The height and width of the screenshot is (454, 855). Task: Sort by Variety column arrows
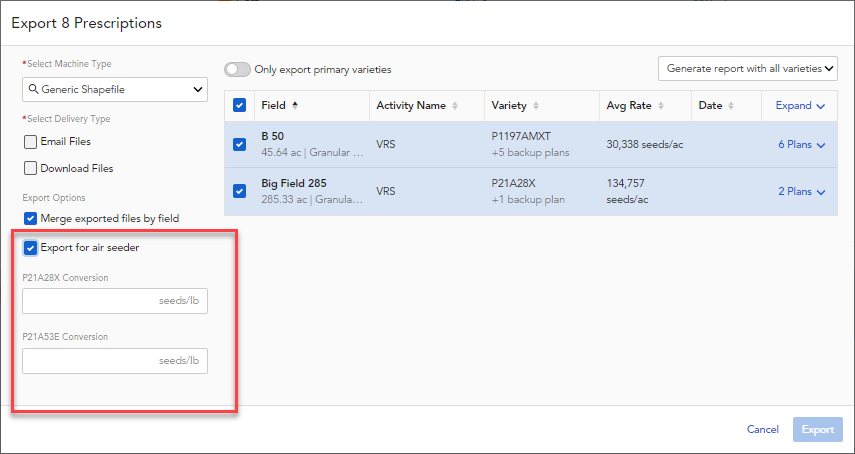click(537, 106)
